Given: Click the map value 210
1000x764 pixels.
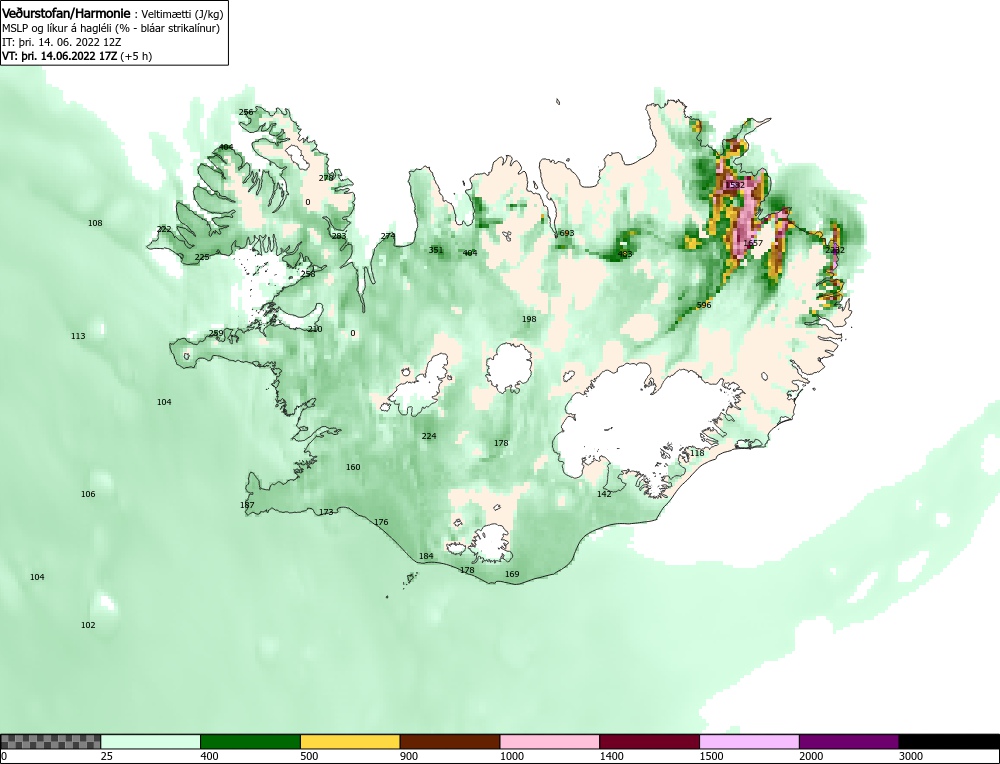Looking at the screenshot, I should (315, 329).
